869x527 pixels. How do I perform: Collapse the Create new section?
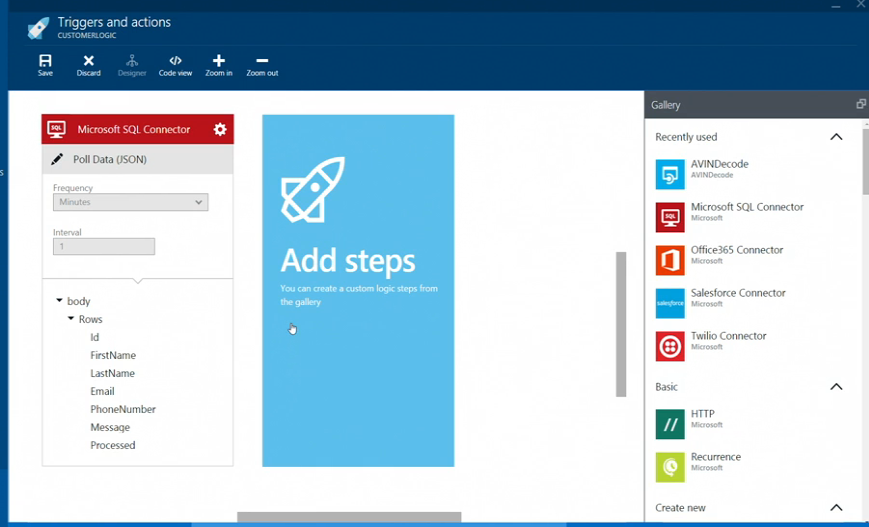tap(836, 508)
